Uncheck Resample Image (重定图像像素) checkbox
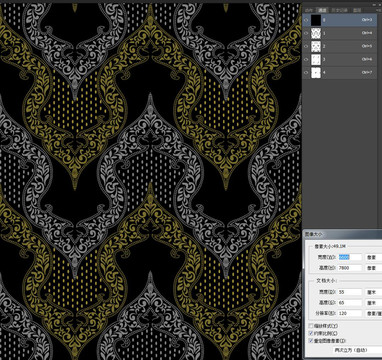The width and height of the screenshot is (382, 360). coord(311,341)
